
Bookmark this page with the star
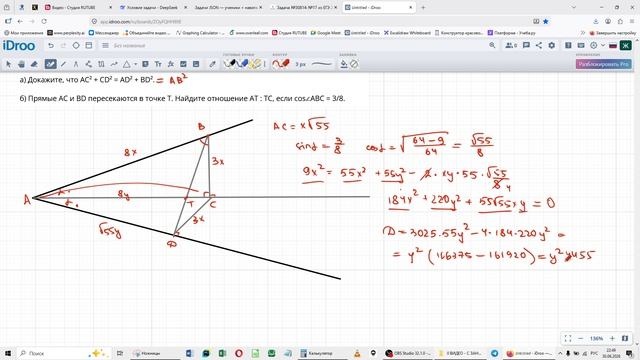tap(546, 21)
